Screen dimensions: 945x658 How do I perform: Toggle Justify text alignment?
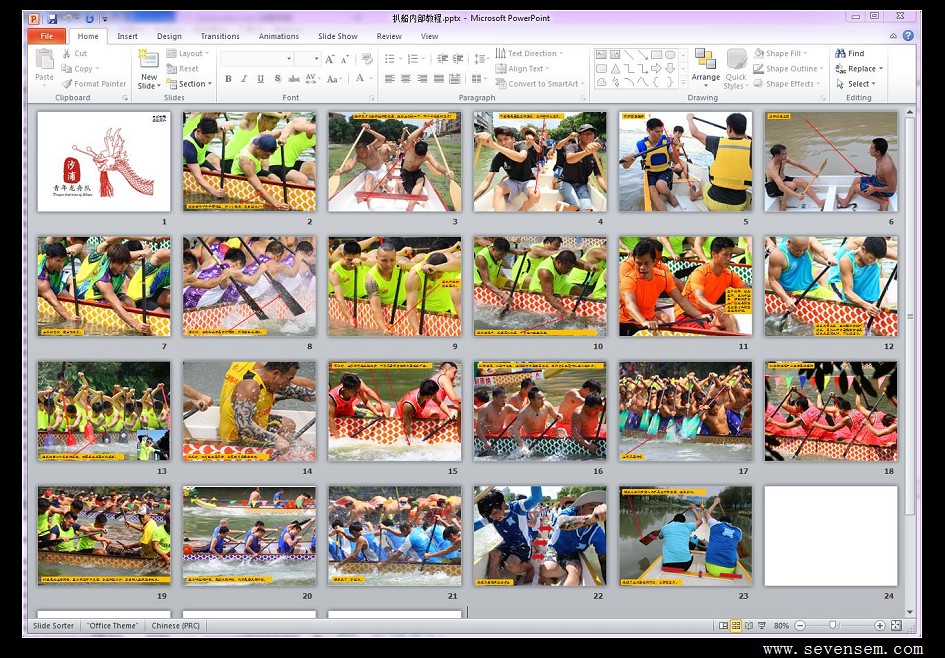click(x=439, y=78)
